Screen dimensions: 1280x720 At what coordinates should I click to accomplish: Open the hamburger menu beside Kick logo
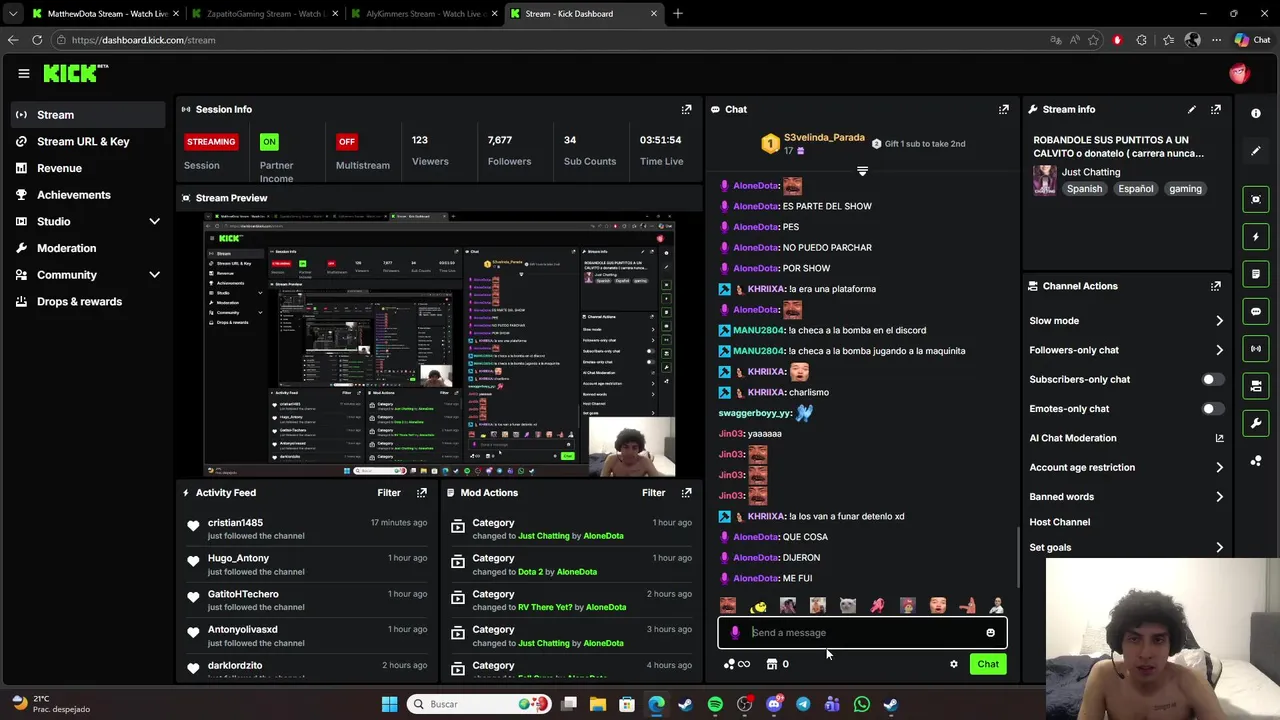(x=23, y=73)
